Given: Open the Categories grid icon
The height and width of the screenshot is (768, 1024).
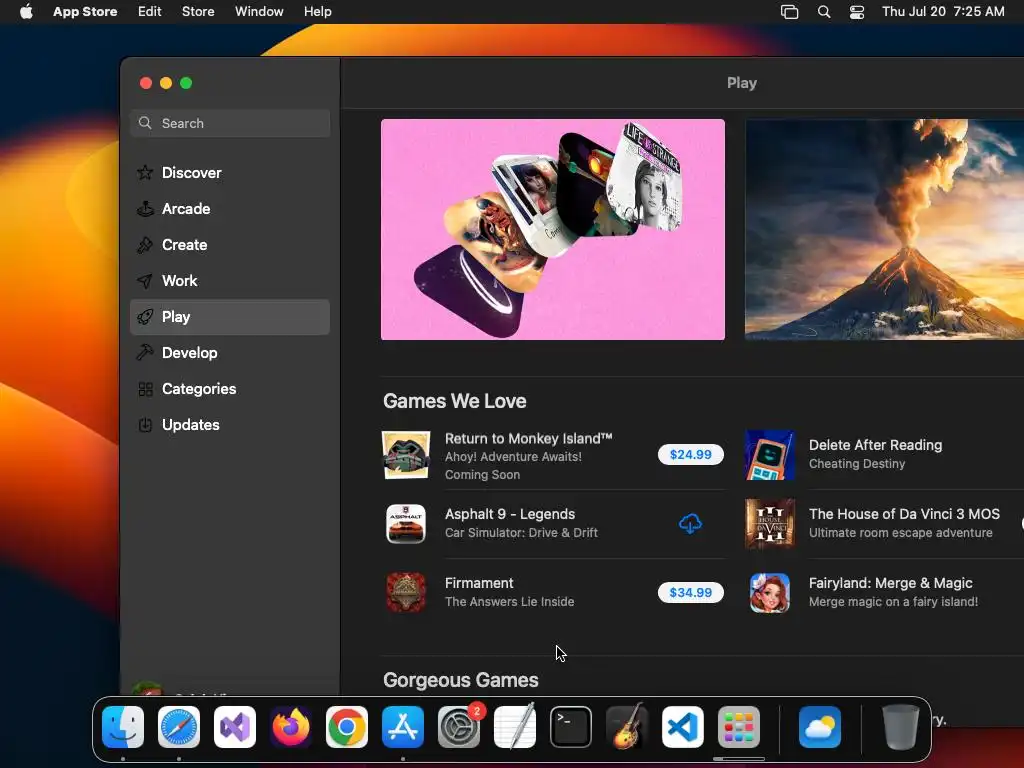Looking at the screenshot, I should coord(145,389).
